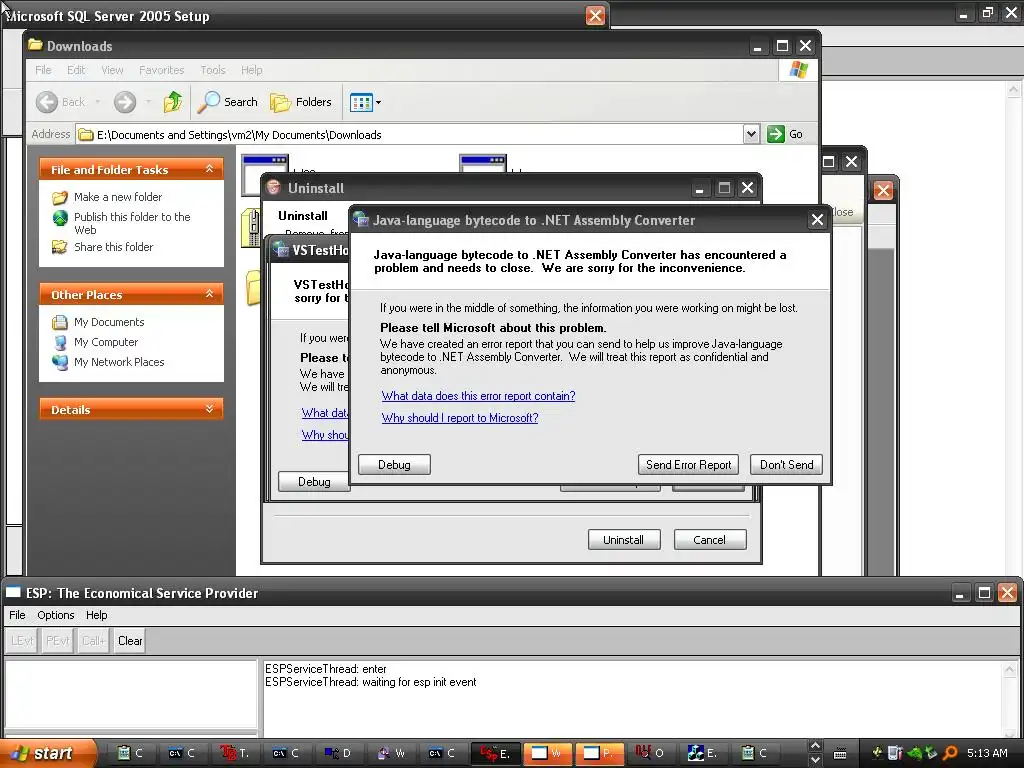Click Debug in the VSTestHost dialog

tap(314, 481)
